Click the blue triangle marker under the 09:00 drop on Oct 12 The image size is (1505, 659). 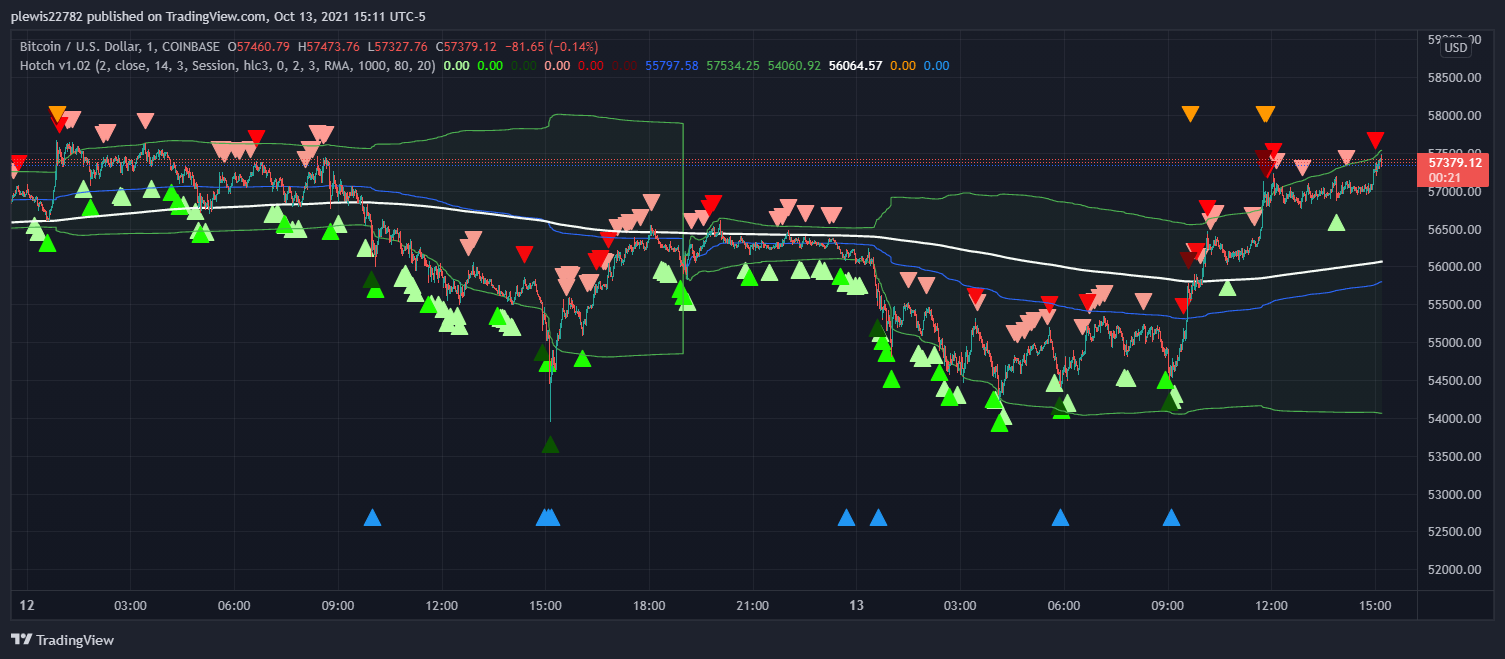(372, 517)
